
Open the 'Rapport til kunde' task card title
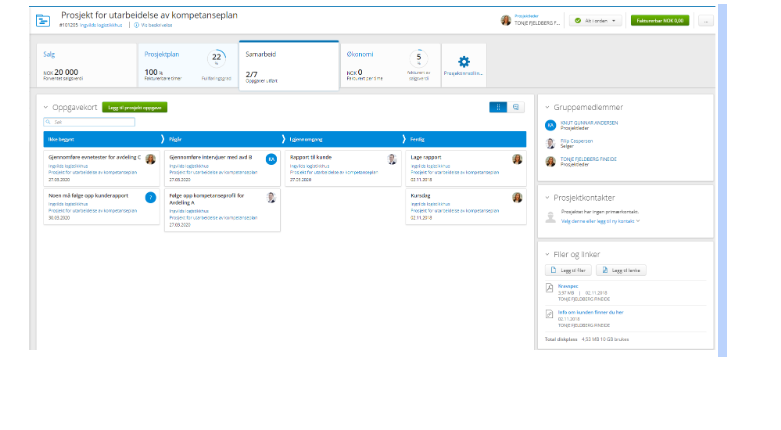(311, 157)
